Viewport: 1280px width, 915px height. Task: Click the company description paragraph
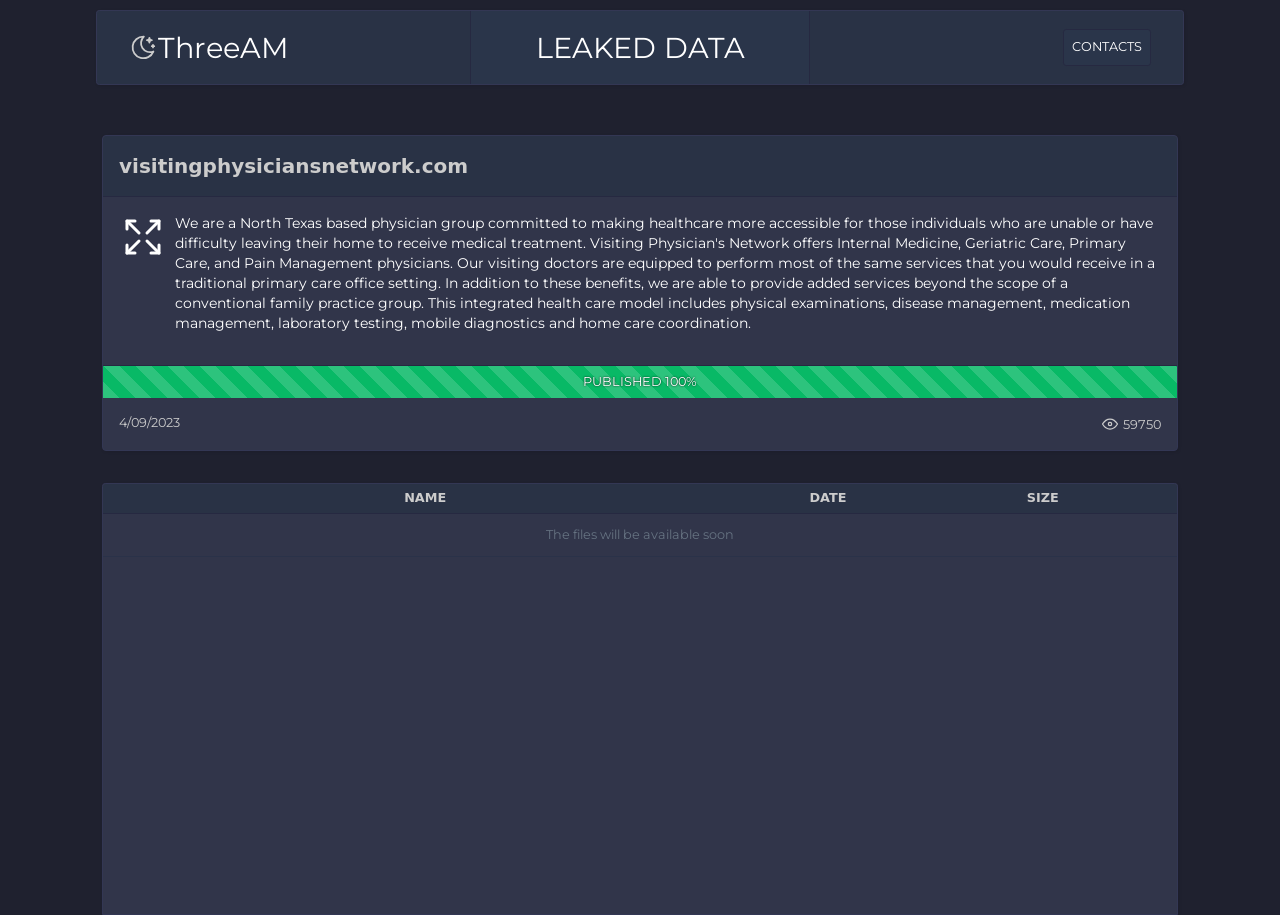pos(665,273)
